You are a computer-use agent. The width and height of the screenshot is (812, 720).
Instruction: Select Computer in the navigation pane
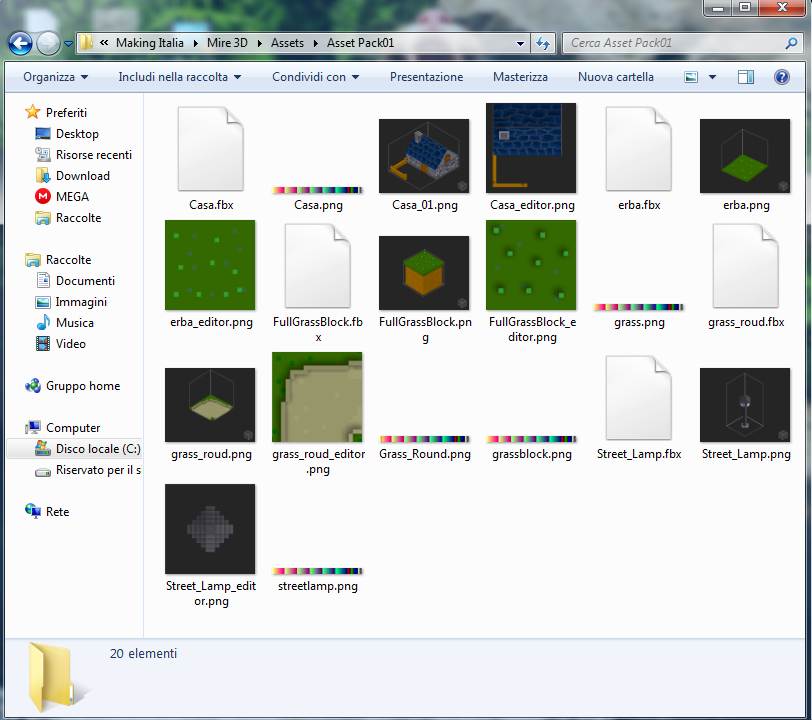73,428
